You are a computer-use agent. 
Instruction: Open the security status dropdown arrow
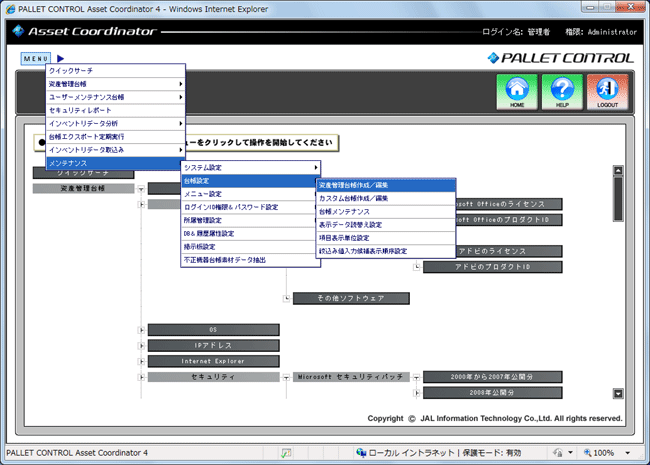pos(570,453)
